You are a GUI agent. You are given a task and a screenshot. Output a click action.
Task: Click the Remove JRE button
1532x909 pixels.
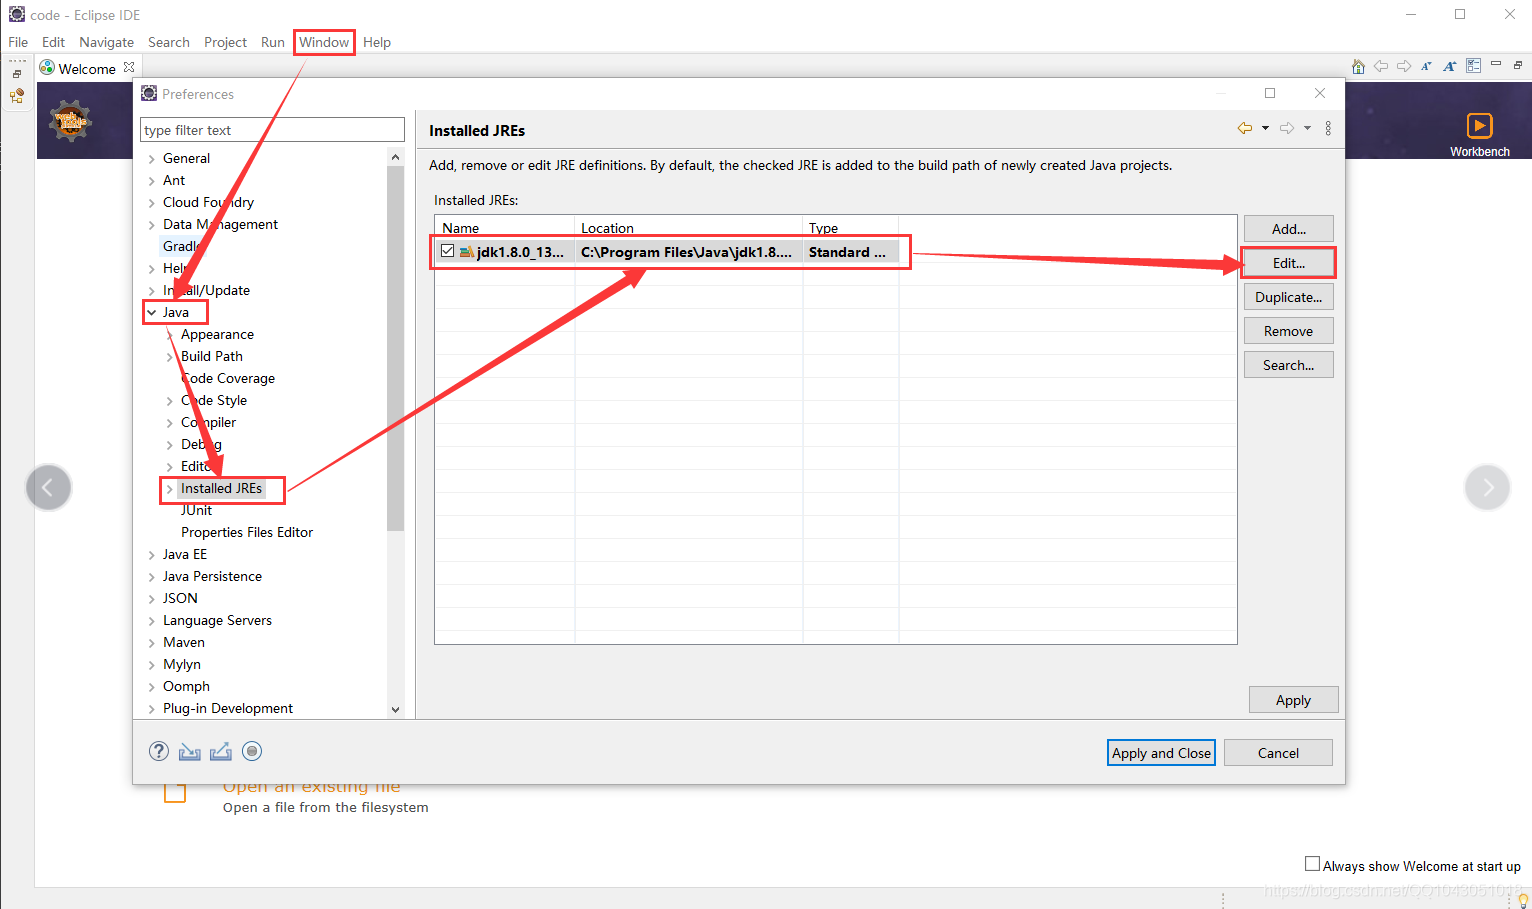(1289, 331)
